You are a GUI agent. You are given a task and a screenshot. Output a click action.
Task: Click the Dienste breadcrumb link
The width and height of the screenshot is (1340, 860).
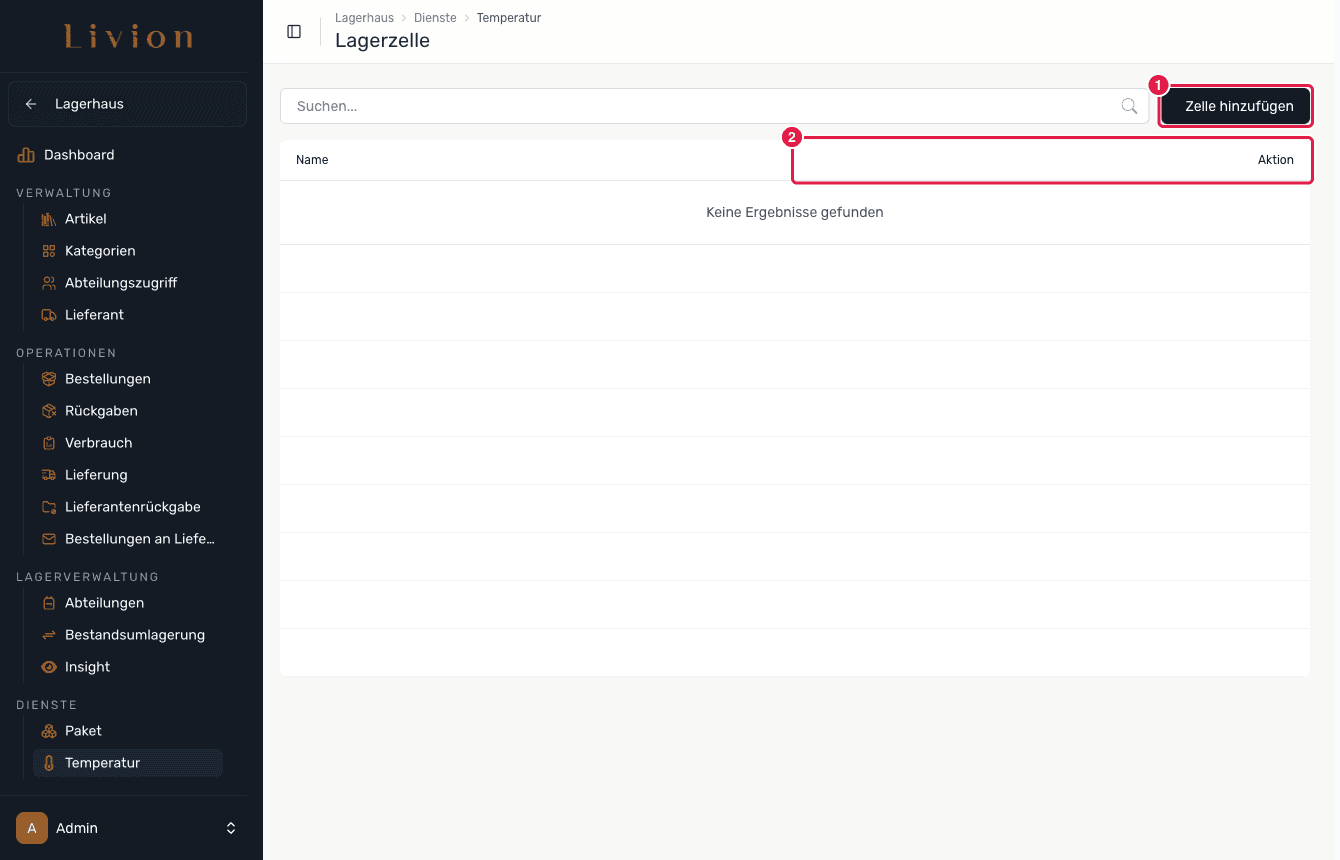(435, 18)
